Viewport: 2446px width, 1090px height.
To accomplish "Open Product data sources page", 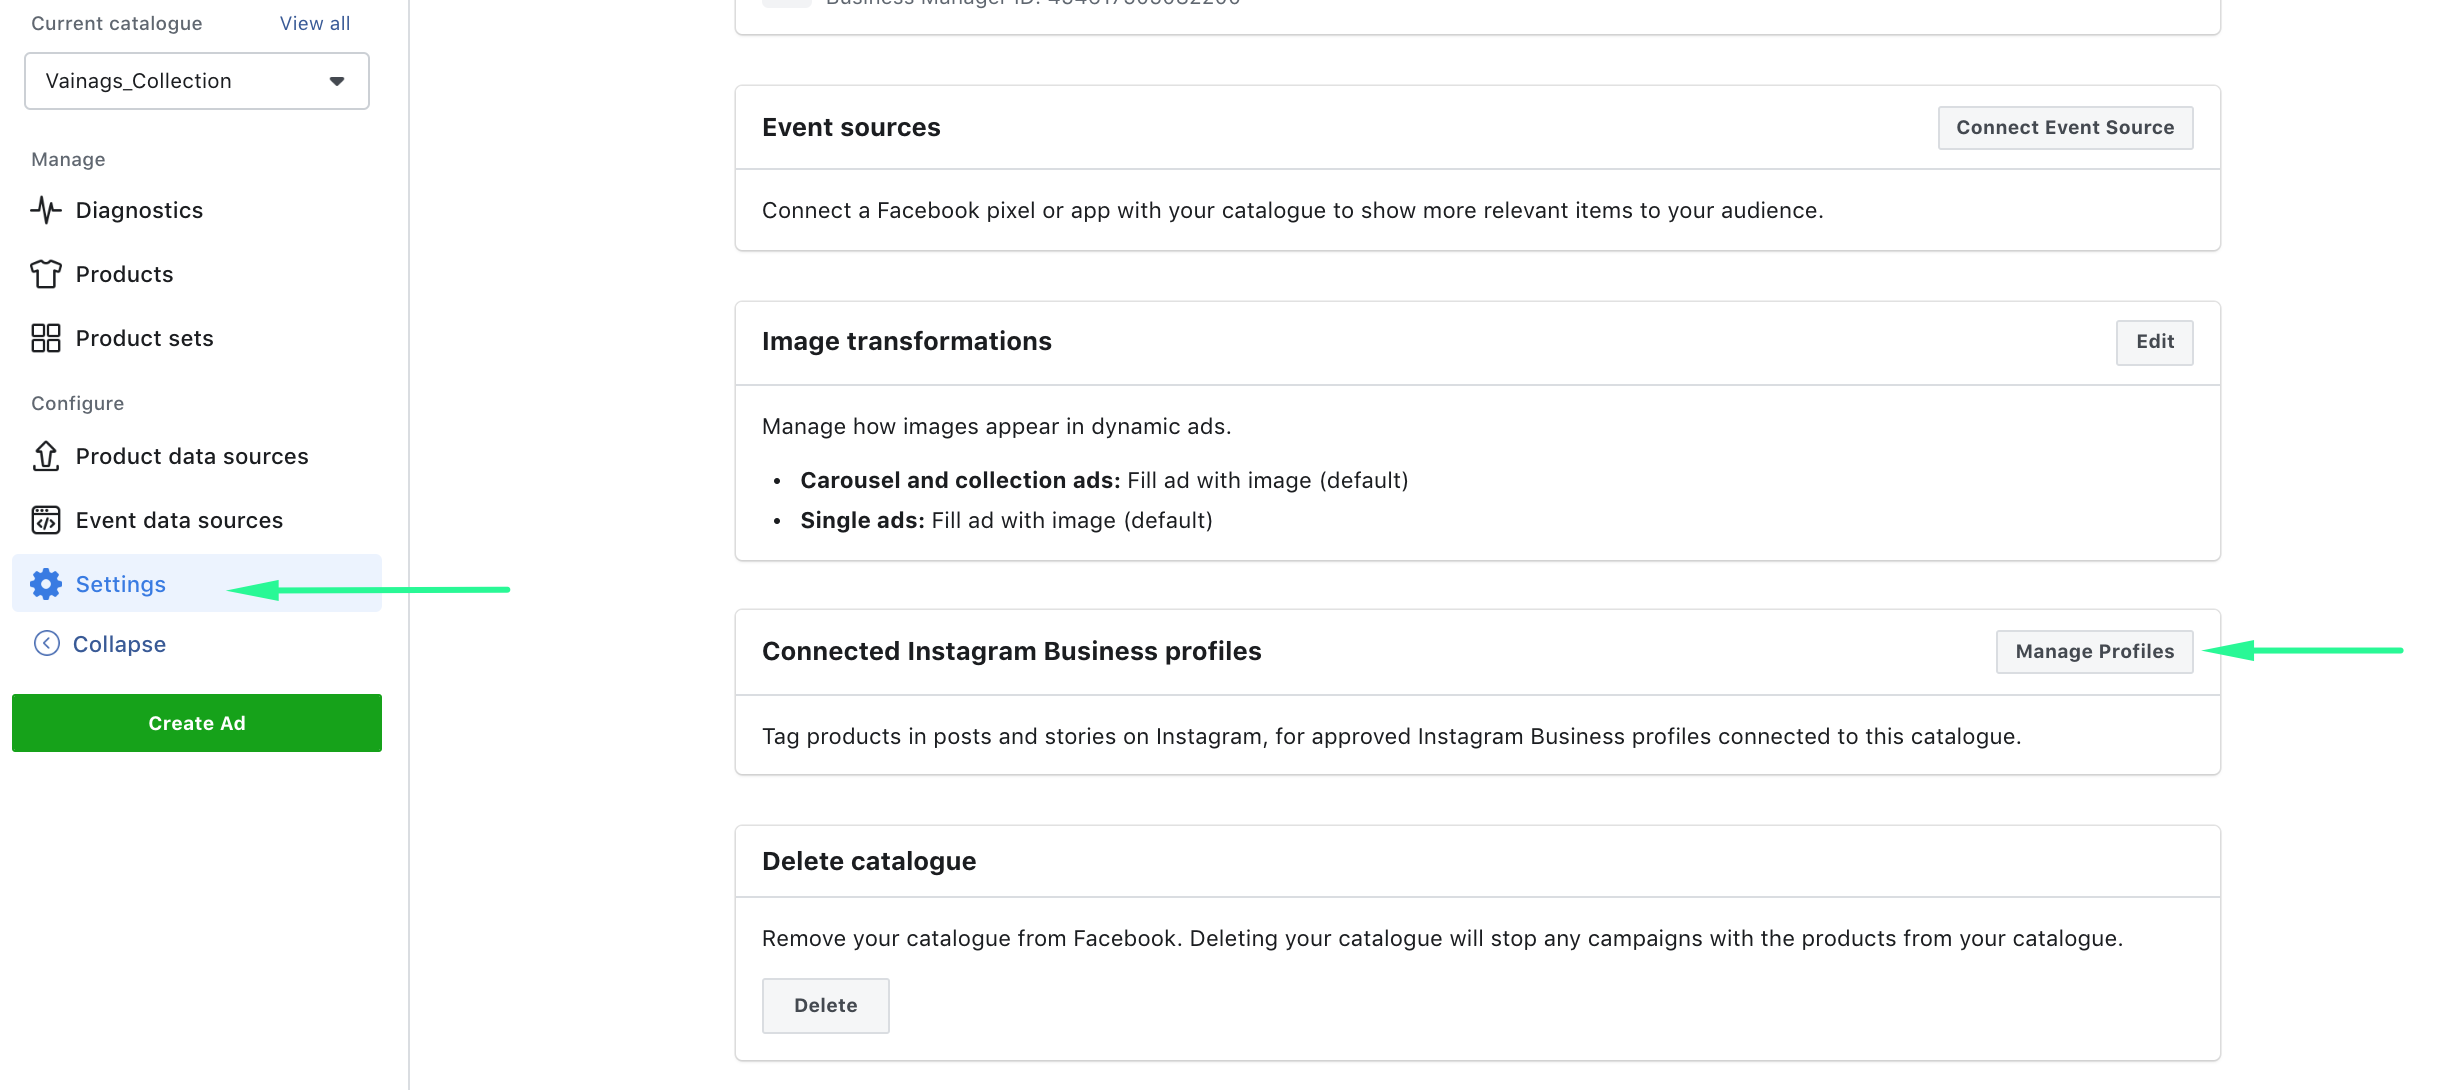I will pos(192,456).
